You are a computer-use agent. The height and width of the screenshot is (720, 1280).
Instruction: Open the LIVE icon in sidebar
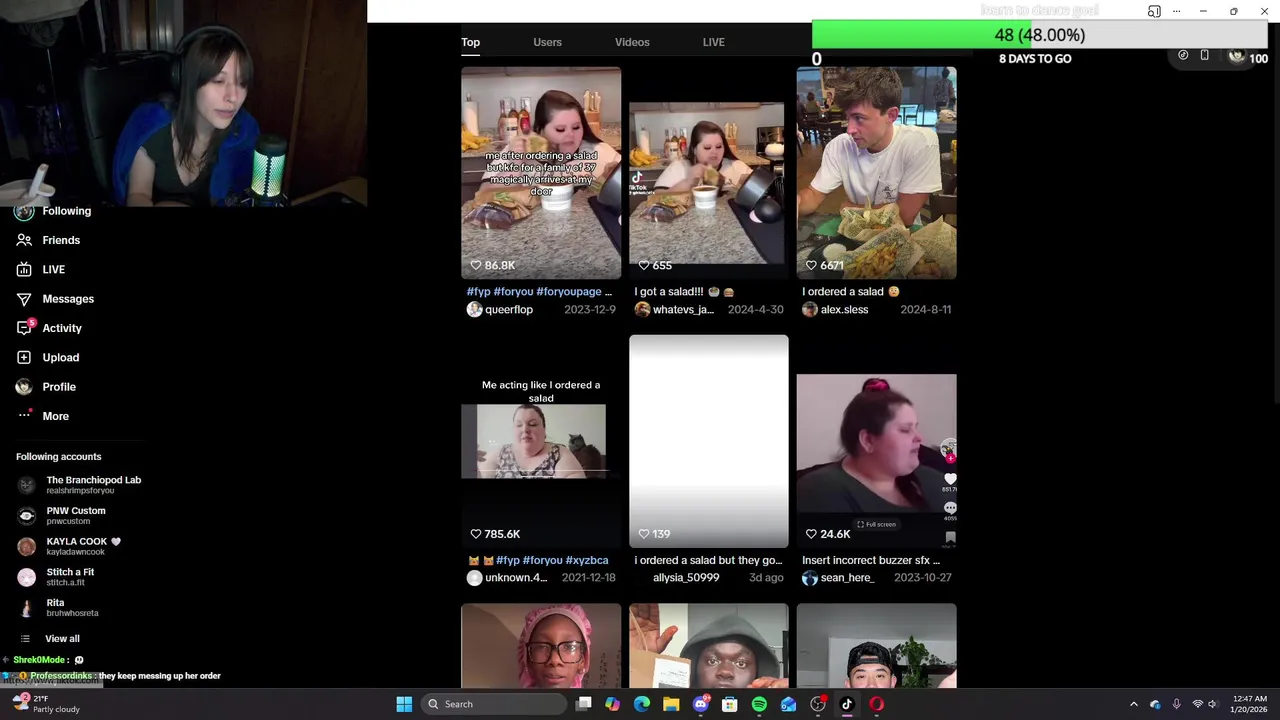point(24,269)
